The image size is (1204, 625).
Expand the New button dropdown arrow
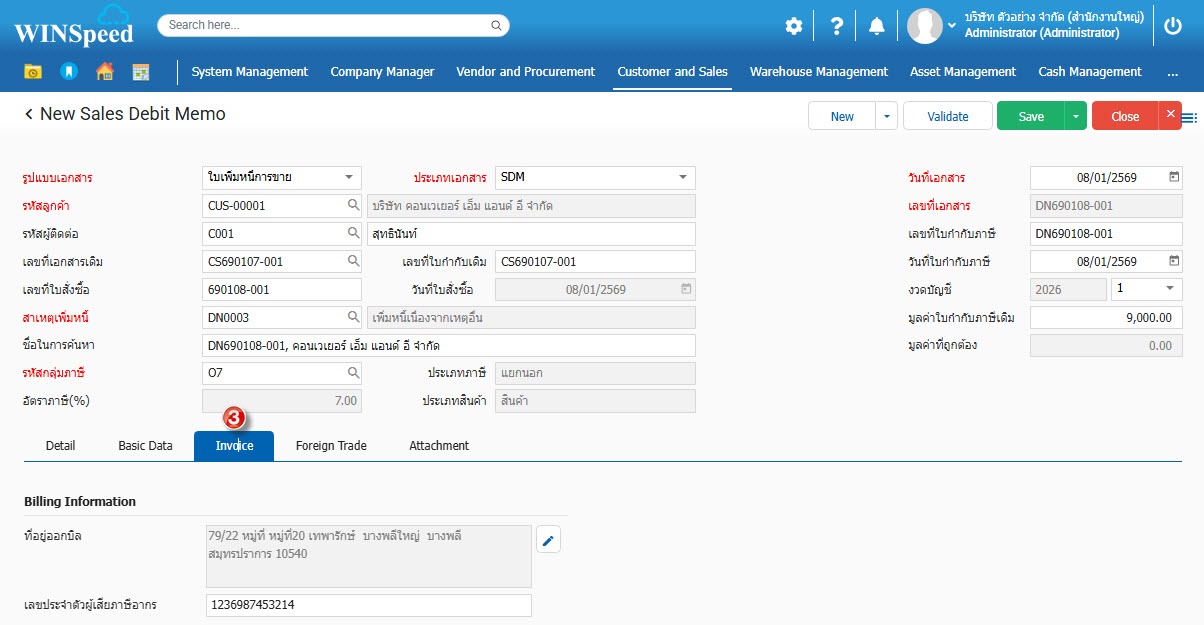[x=886, y=116]
